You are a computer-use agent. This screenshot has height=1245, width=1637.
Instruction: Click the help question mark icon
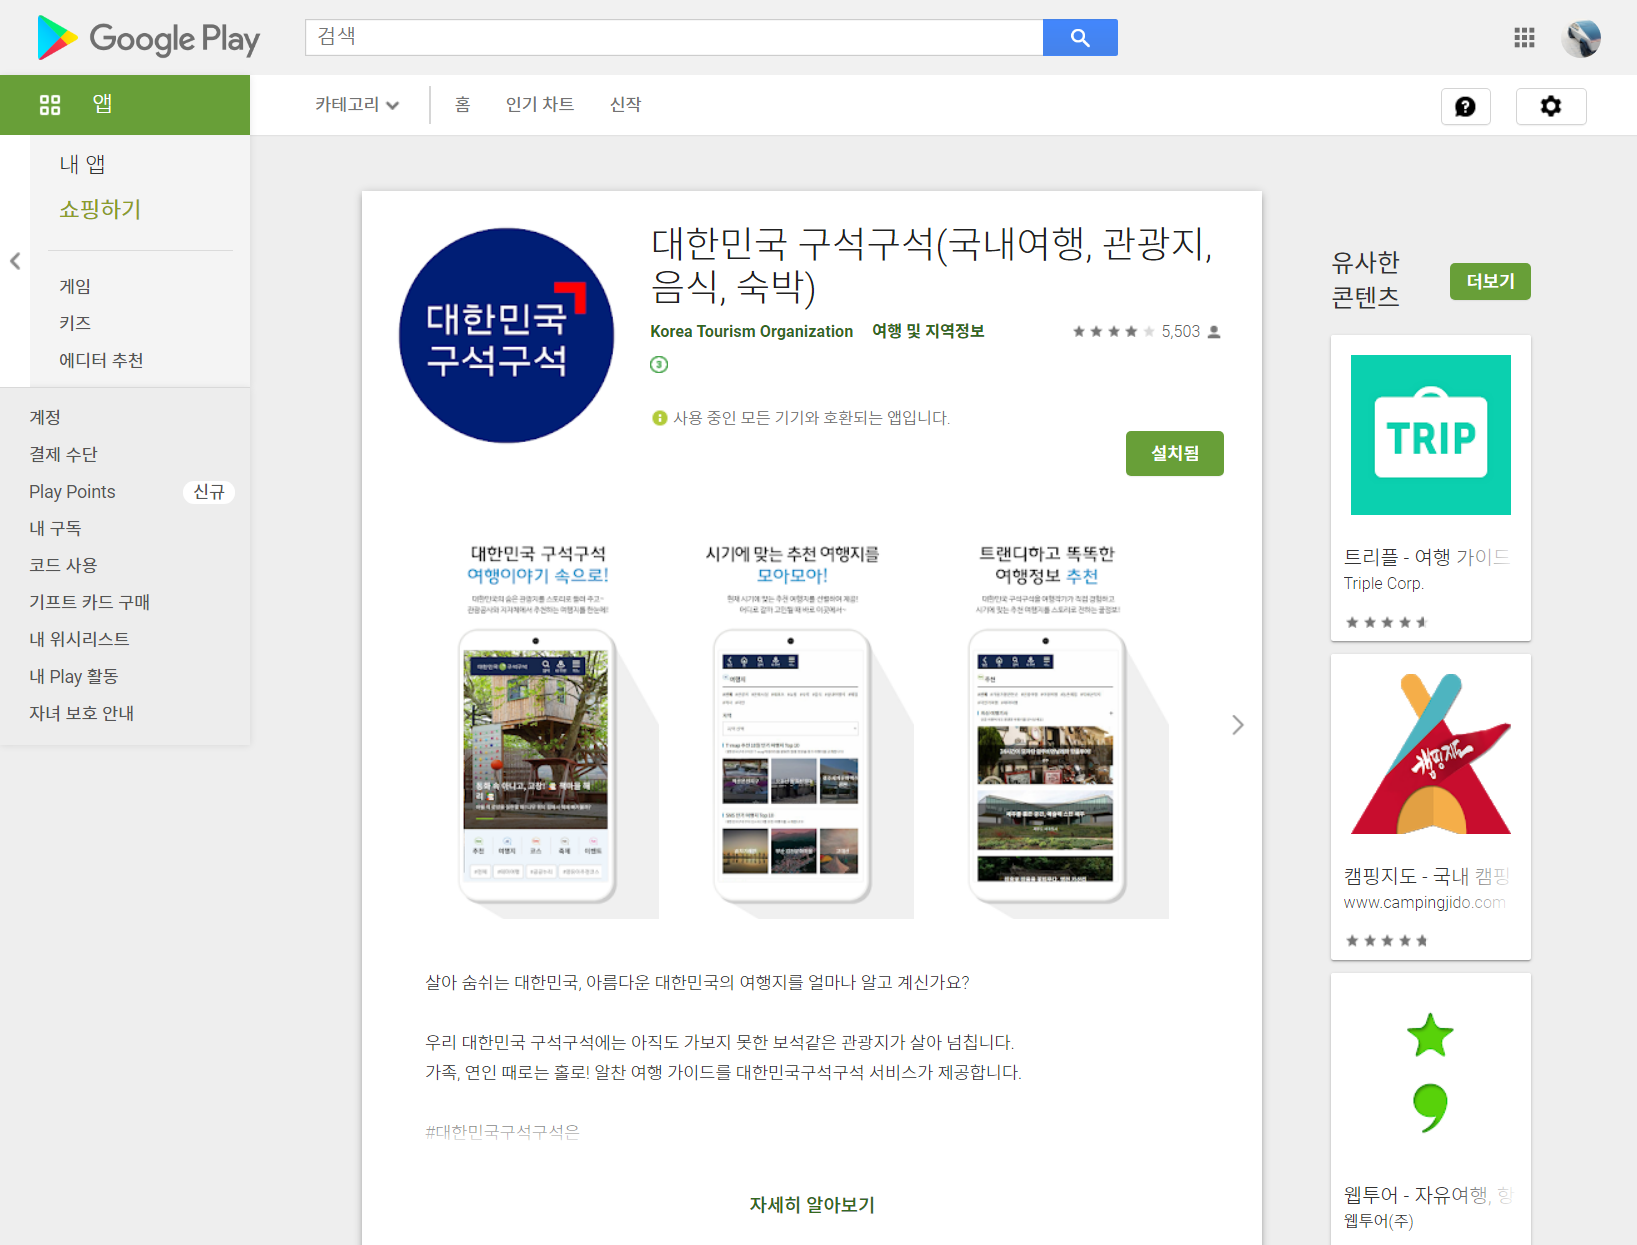tap(1465, 106)
